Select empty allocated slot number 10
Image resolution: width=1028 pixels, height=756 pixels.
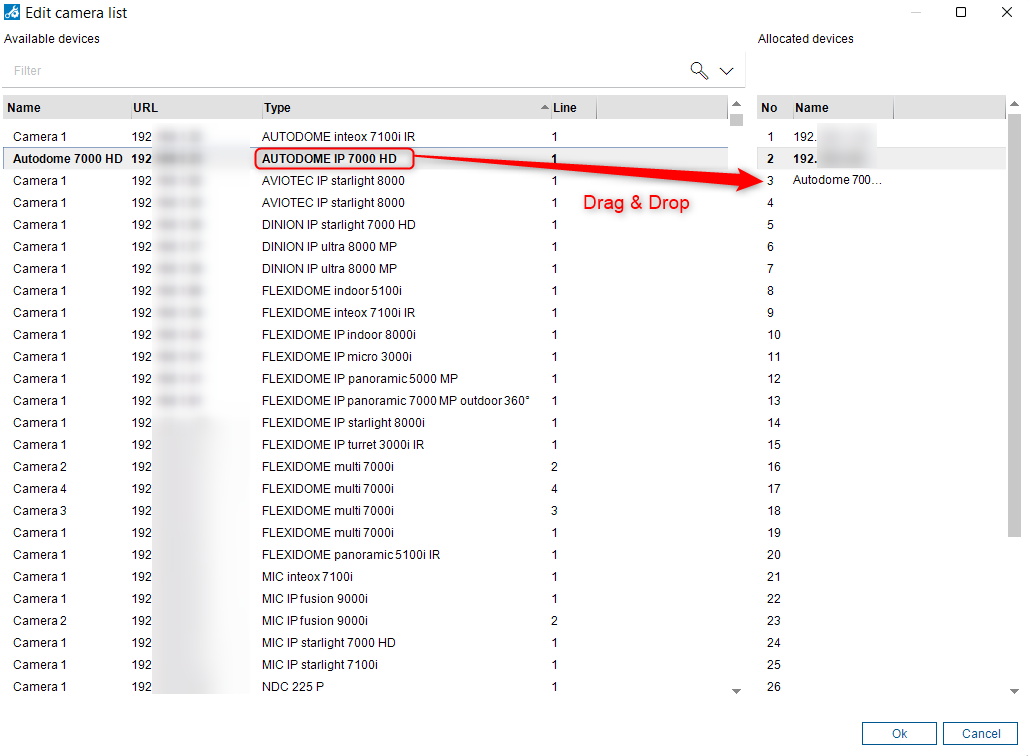[x=881, y=334]
